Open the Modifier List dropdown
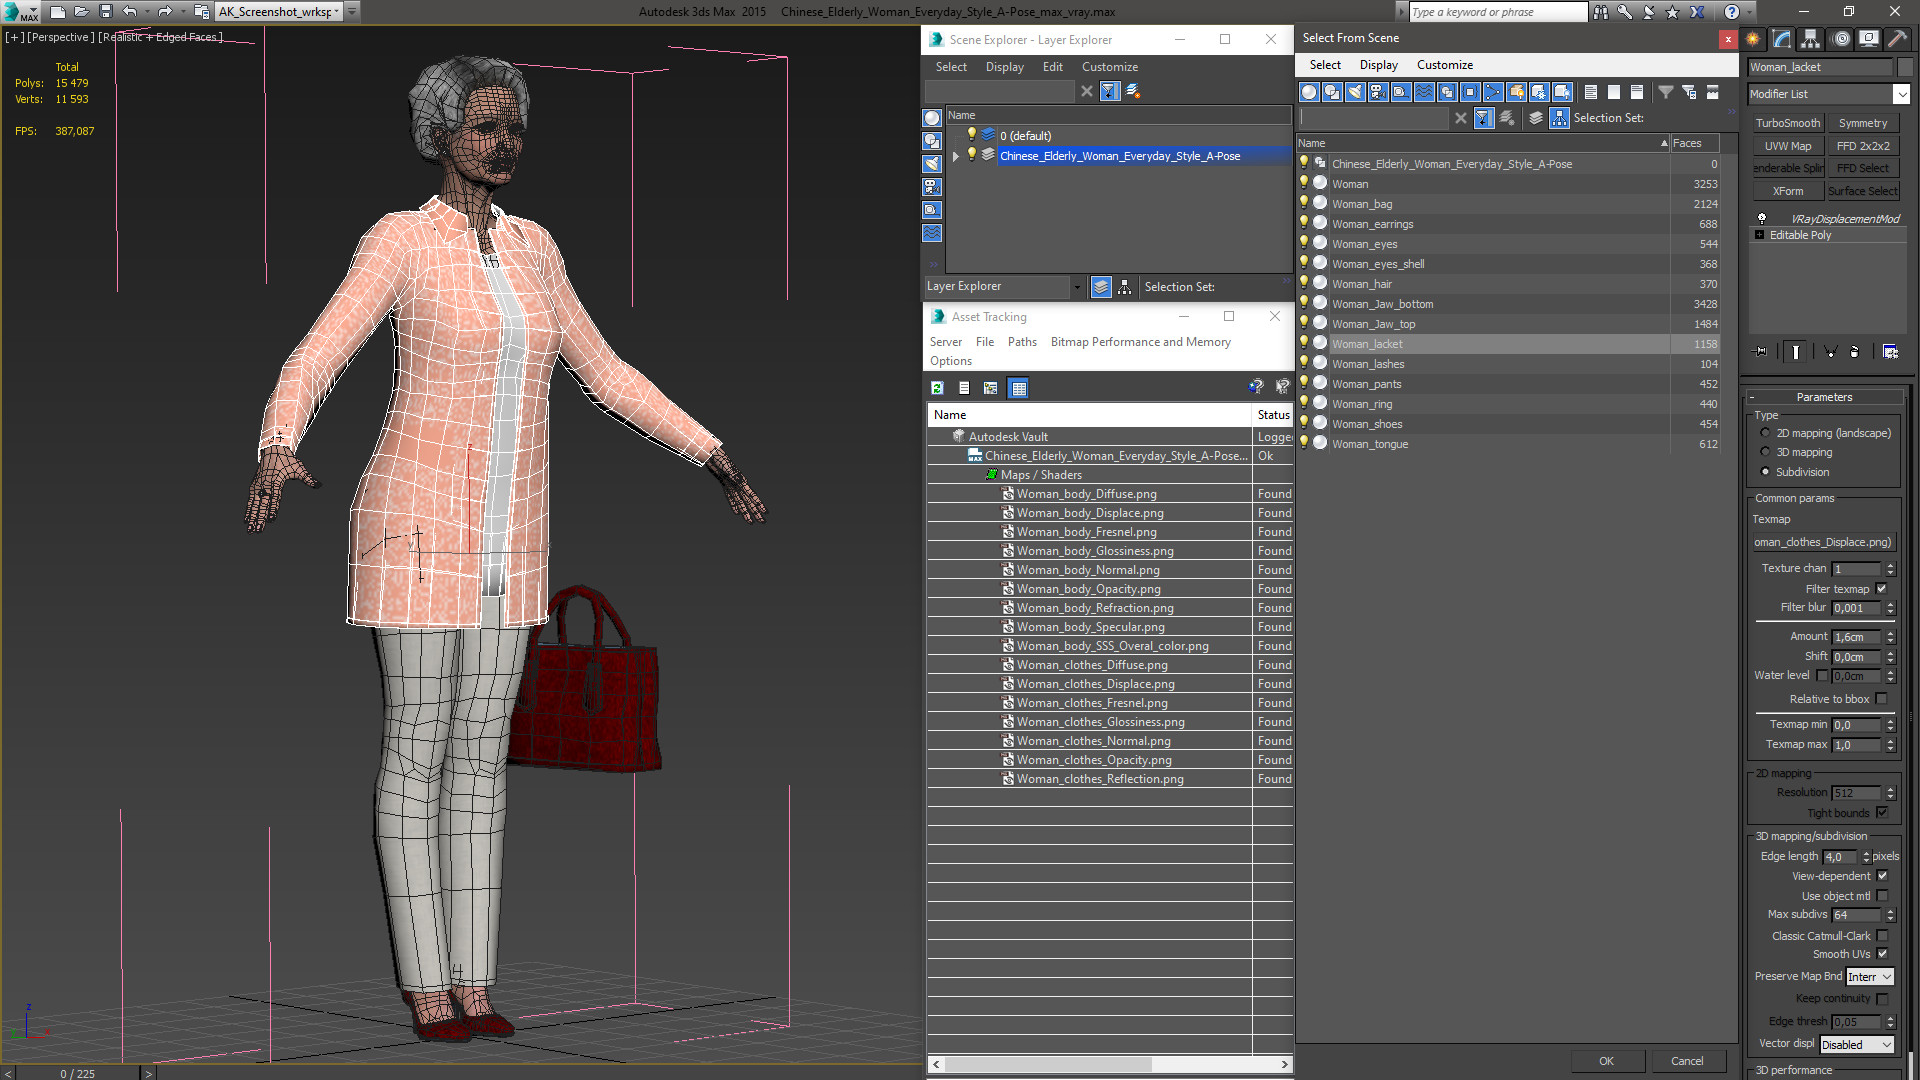The image size is (1920, 1080). [x=1900, y=94]
